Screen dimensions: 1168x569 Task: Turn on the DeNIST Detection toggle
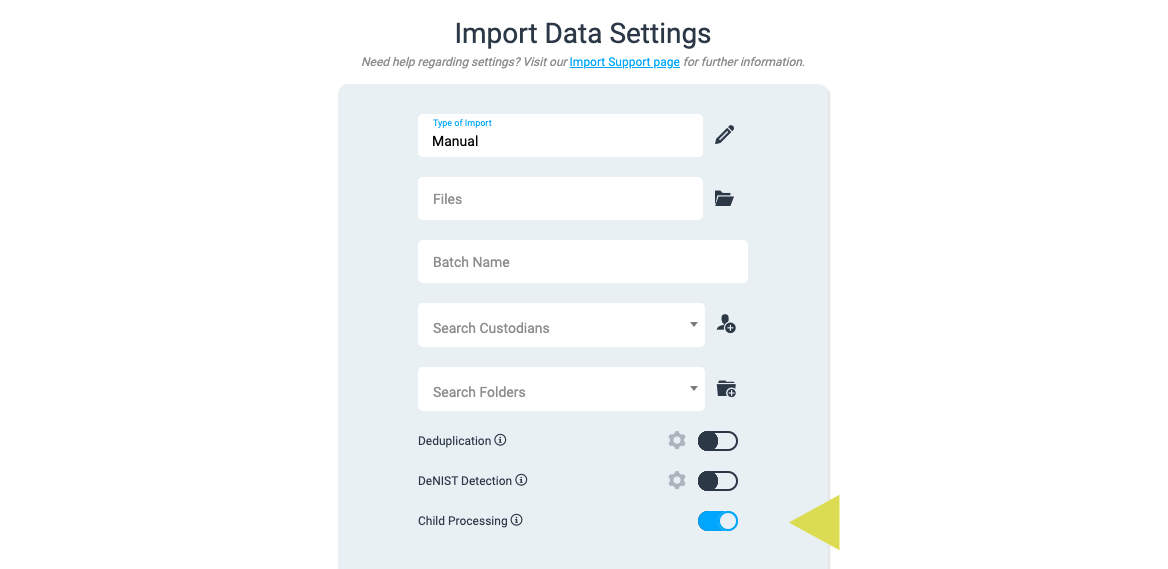click(718, 481)
